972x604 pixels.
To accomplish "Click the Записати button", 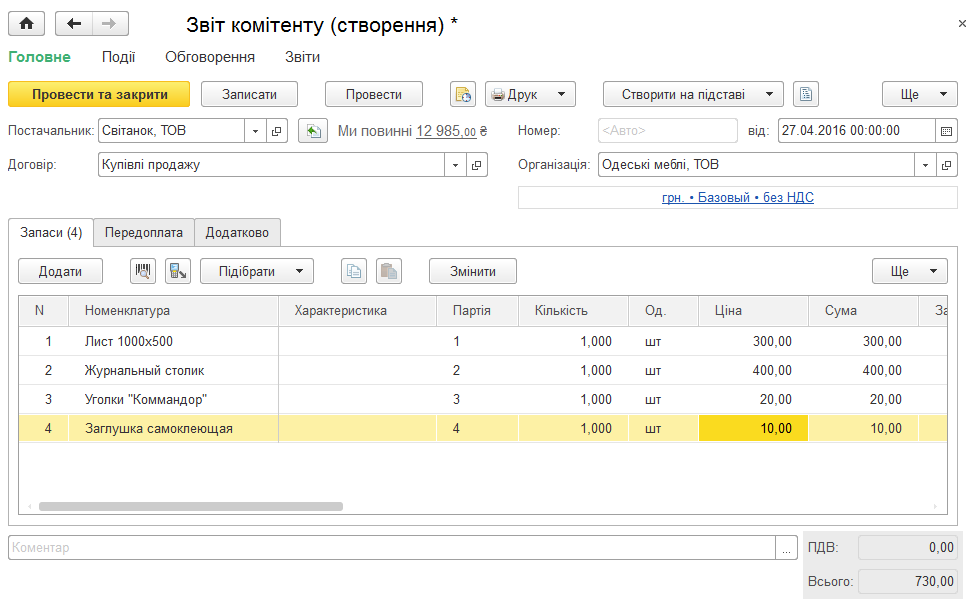I will coord(249,94).
